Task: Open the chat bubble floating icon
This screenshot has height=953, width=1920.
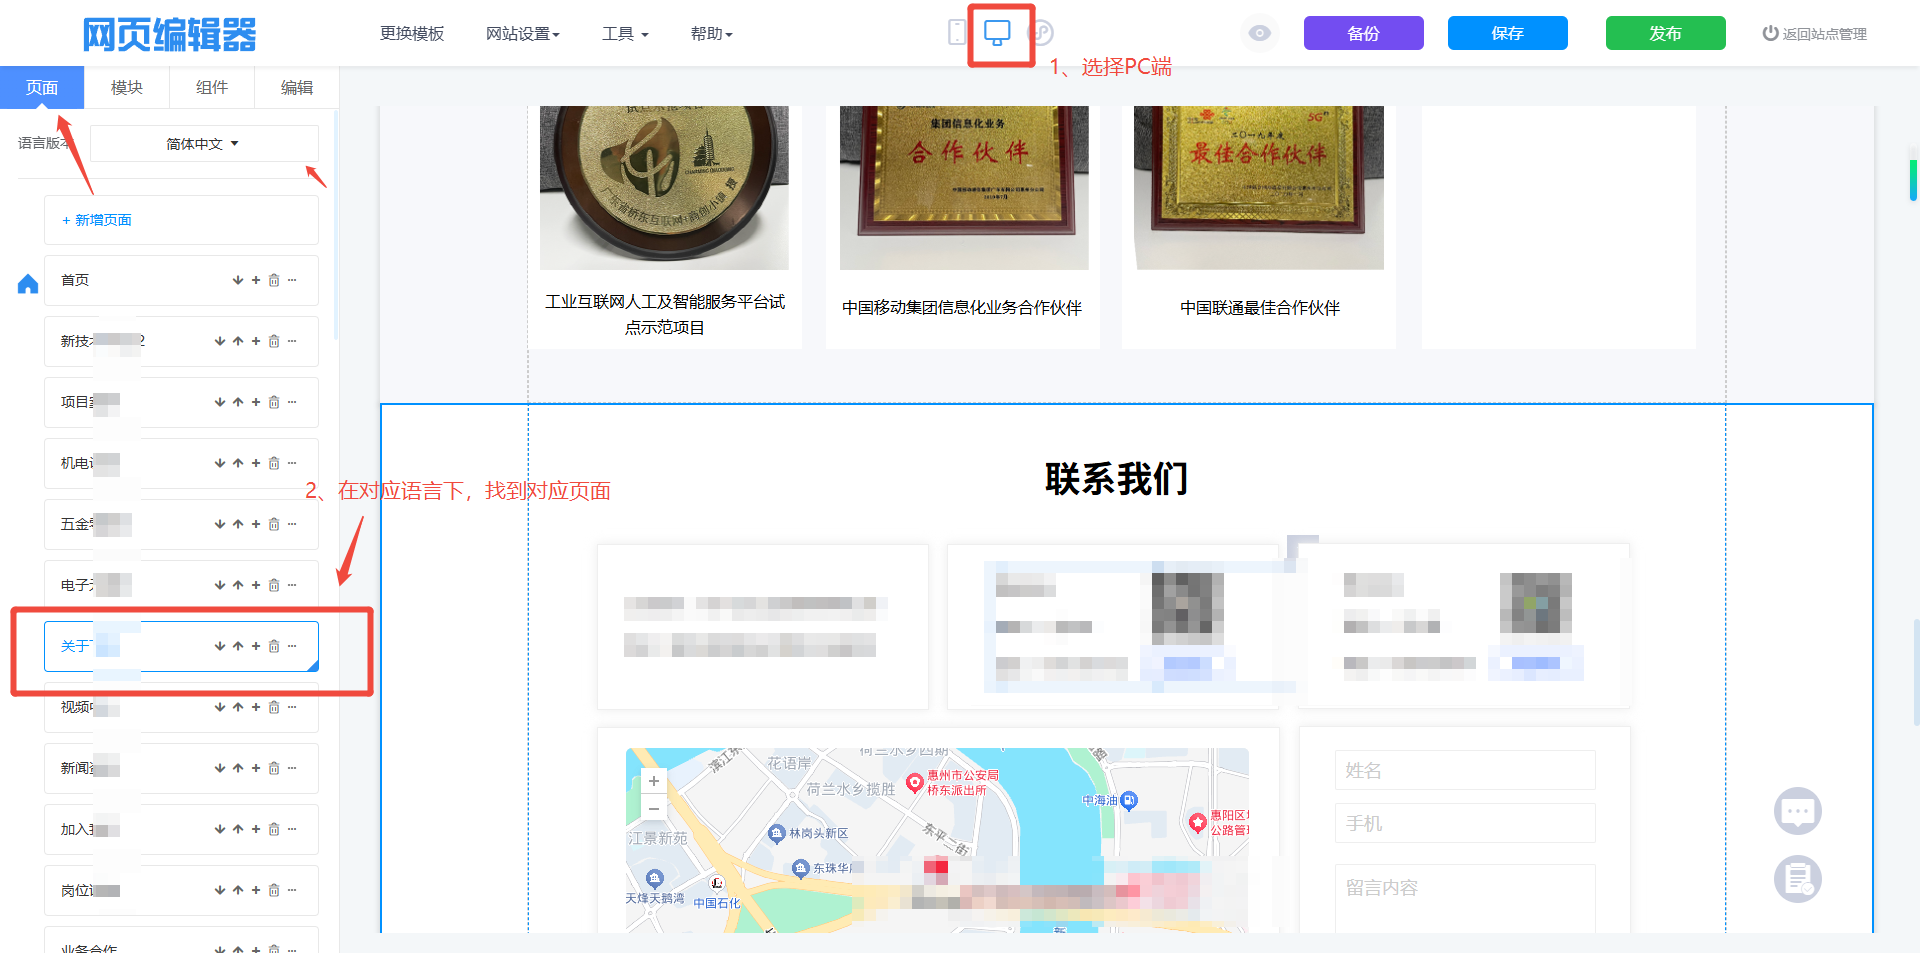Action: tap(1797, 811)
